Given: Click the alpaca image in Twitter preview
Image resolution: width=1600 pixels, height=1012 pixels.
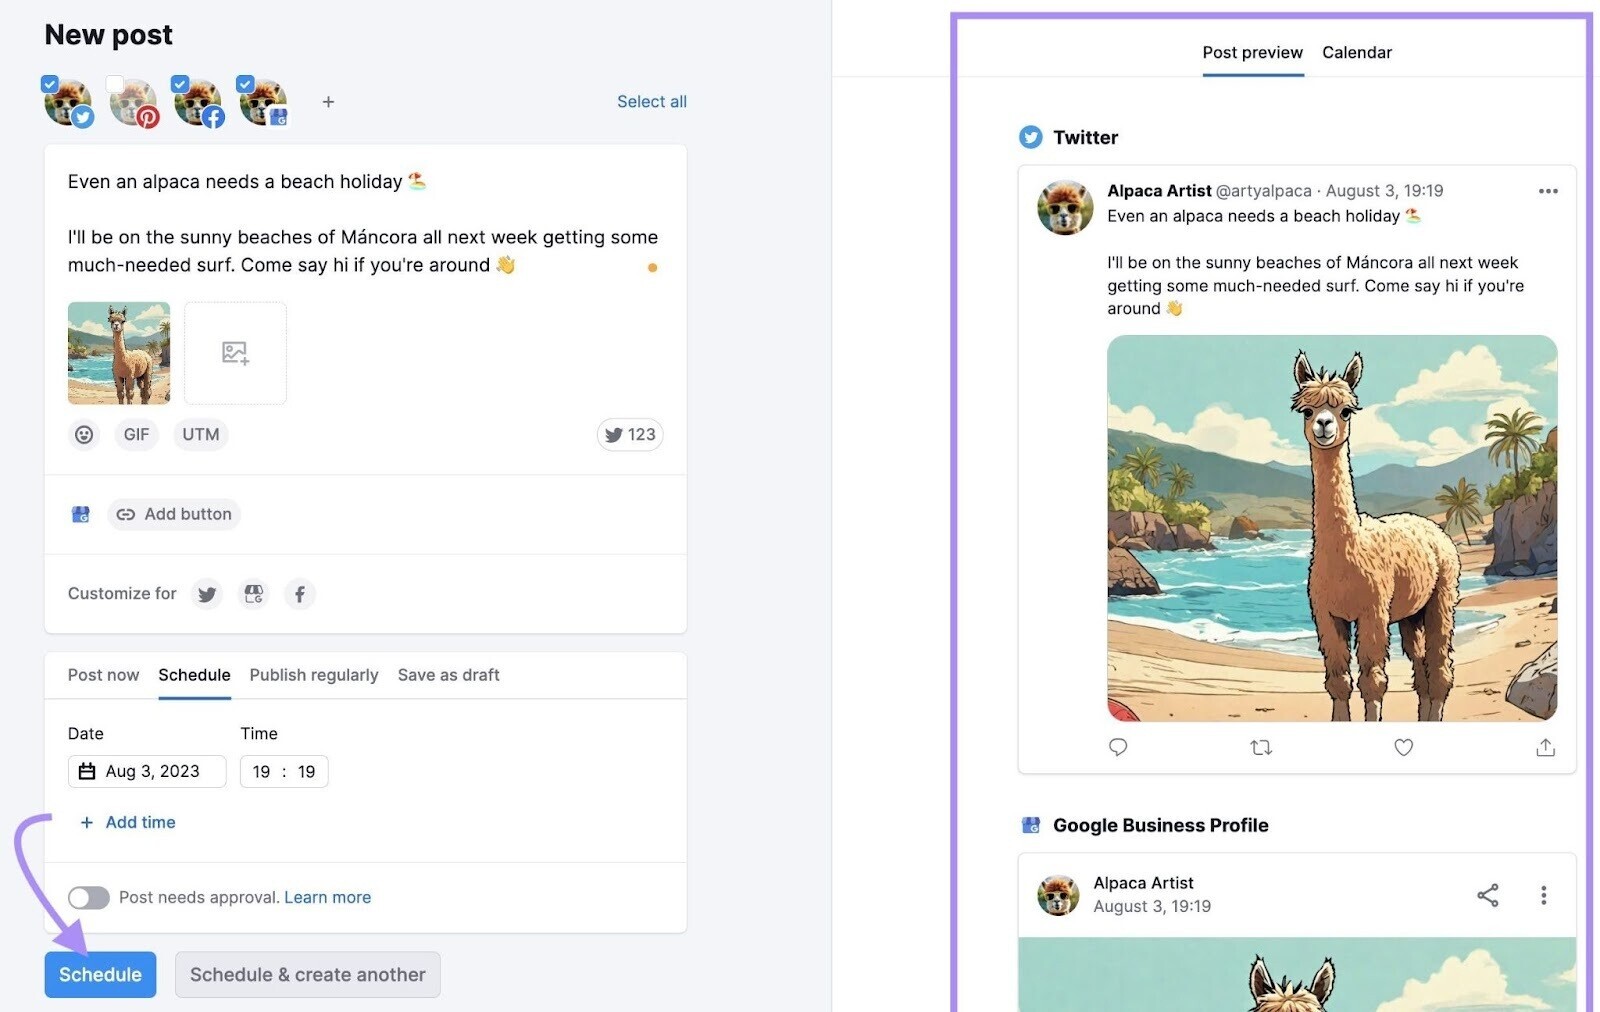Looking at the screenshot, I should tap(1332, 528).
